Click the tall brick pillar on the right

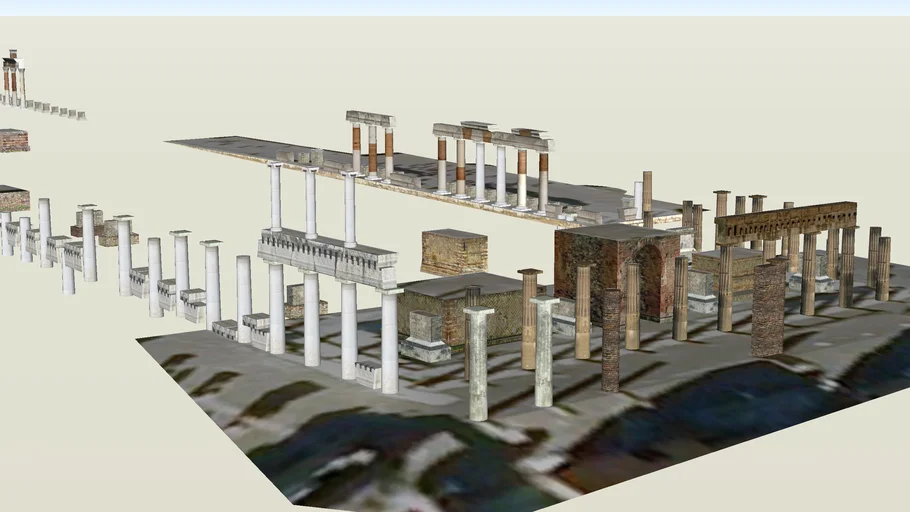[x=767, y=308]
